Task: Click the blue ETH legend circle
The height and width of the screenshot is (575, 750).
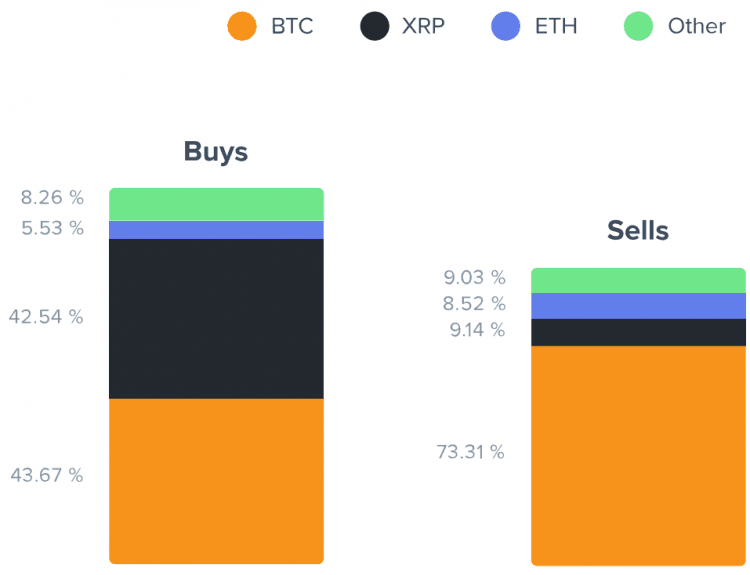Action: 506,26
